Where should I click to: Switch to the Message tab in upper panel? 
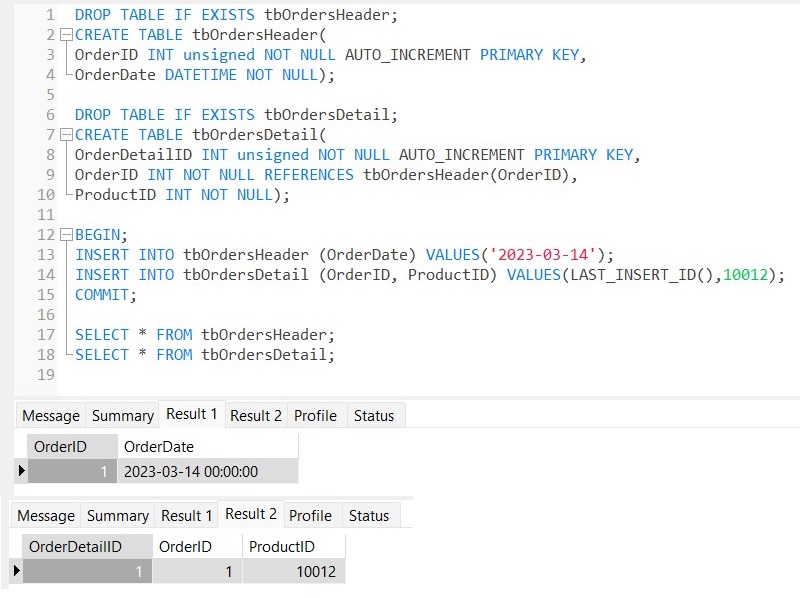coord(51,415)
